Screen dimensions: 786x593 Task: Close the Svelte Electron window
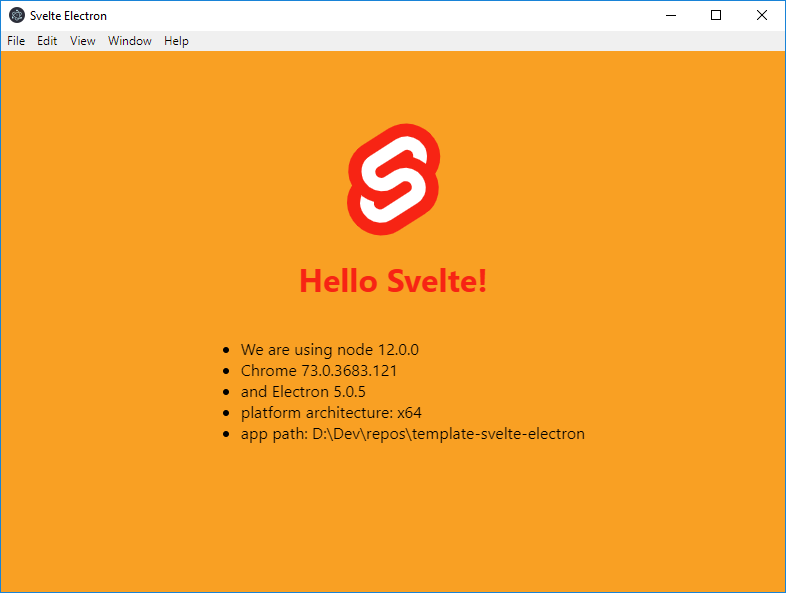(x=761, y=16)
